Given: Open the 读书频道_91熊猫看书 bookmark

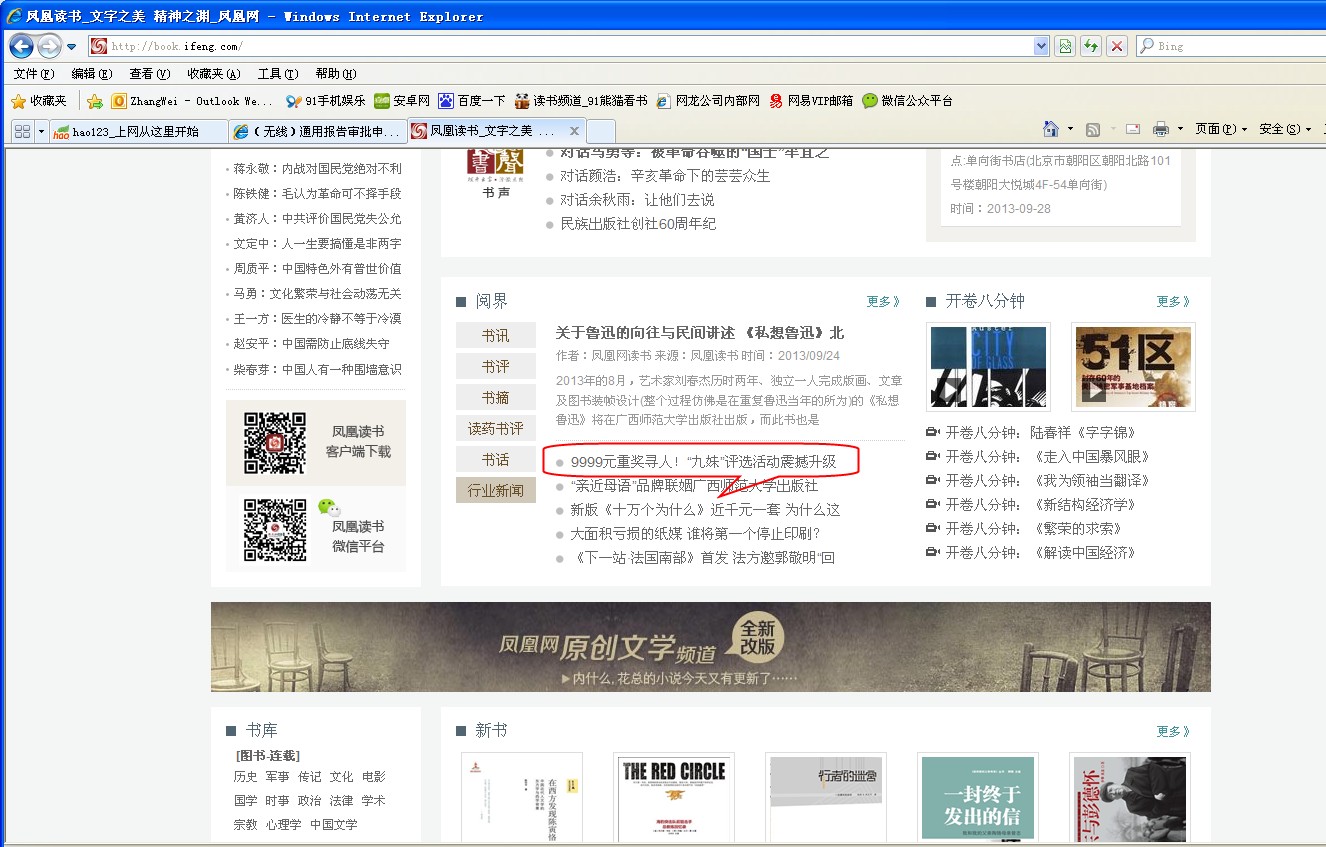Looking at the screenshot, I should pos(581,101).
